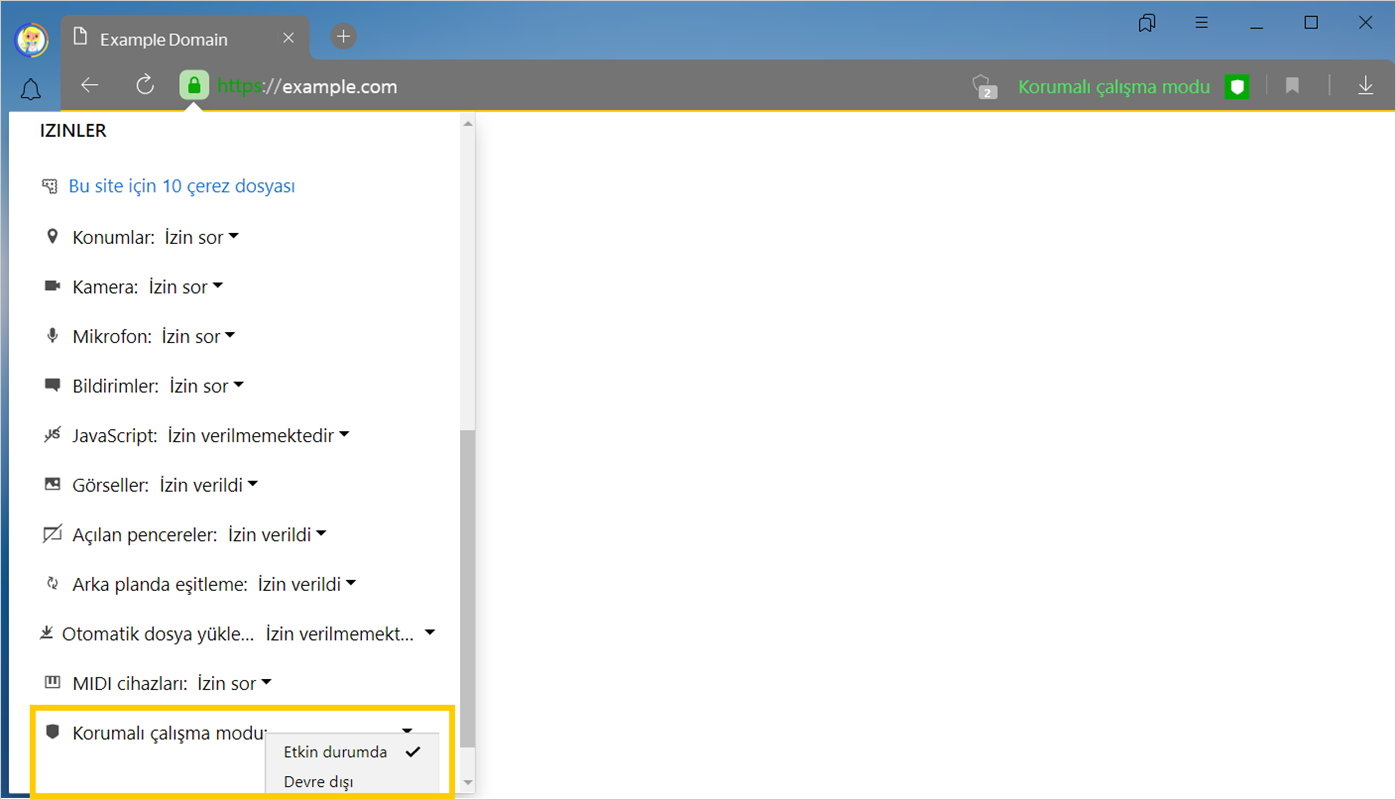Click the bookmark icon in address bar
The height and width of the screenshot is (800, 1396).
(x=1292, y=87)
